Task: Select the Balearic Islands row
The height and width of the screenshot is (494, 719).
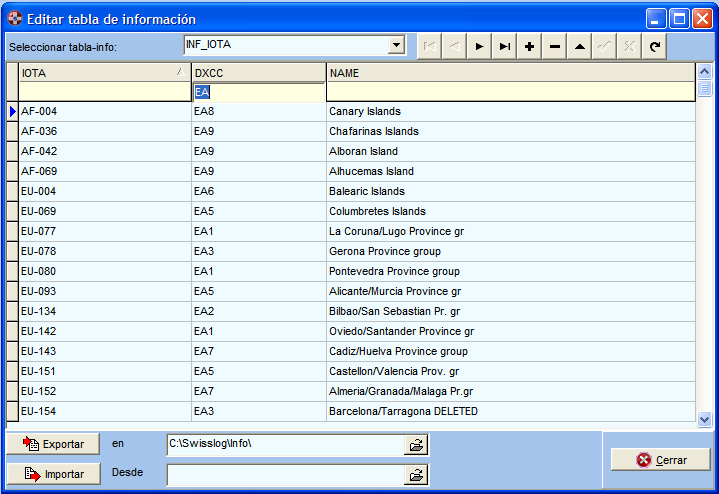Action: tap(365, 191)
